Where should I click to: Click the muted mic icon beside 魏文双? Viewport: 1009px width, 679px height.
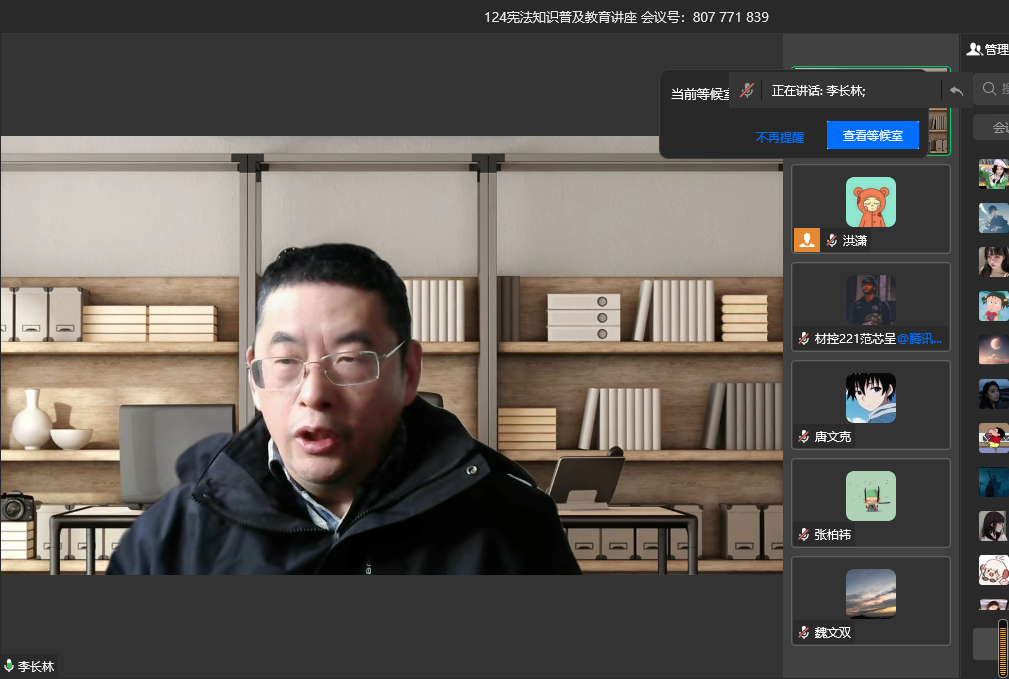[804, 633]
